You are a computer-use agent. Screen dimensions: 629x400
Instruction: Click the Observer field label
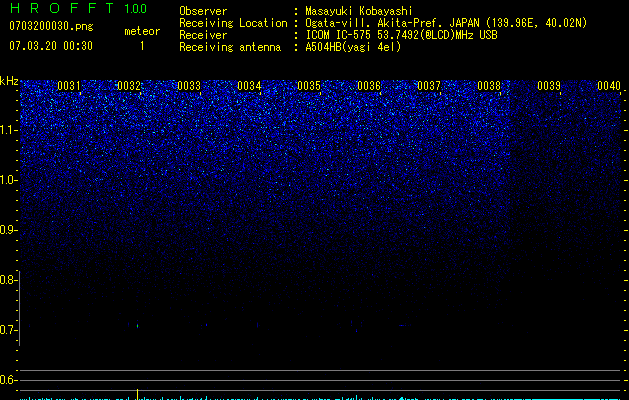pyautogui.click(x=203, y=11)
